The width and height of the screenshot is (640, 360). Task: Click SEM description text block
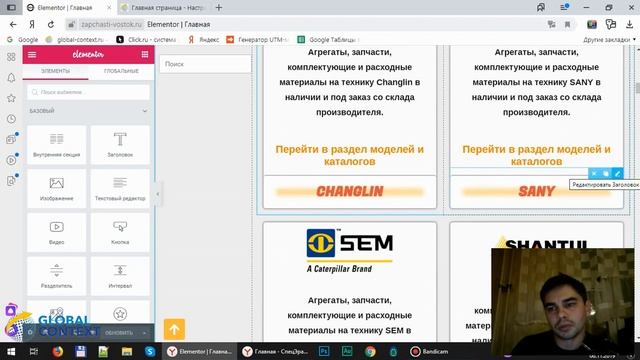pos(349,316)
